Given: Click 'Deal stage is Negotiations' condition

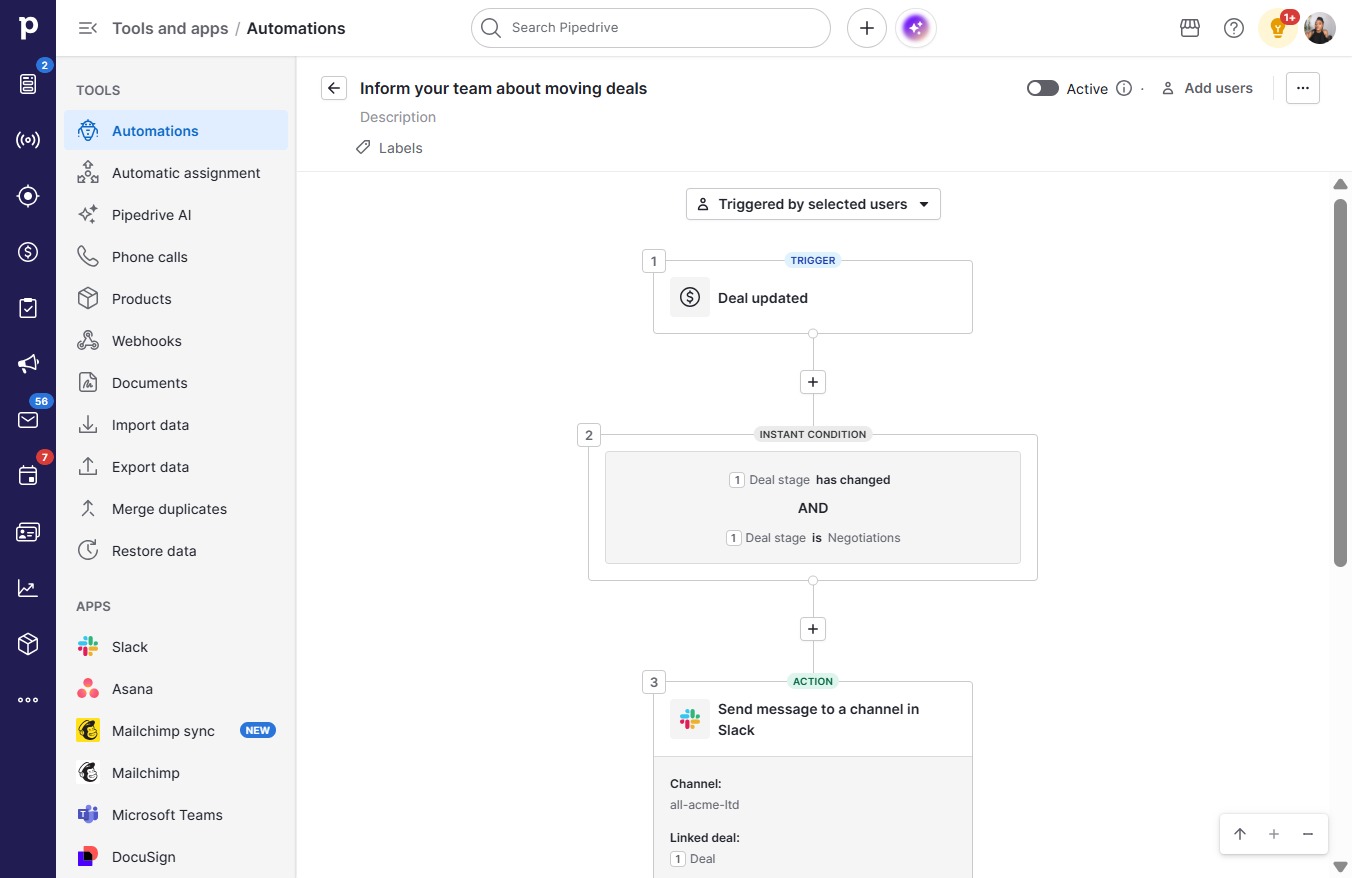Looking at the screenshot, I should pos(813,538).
